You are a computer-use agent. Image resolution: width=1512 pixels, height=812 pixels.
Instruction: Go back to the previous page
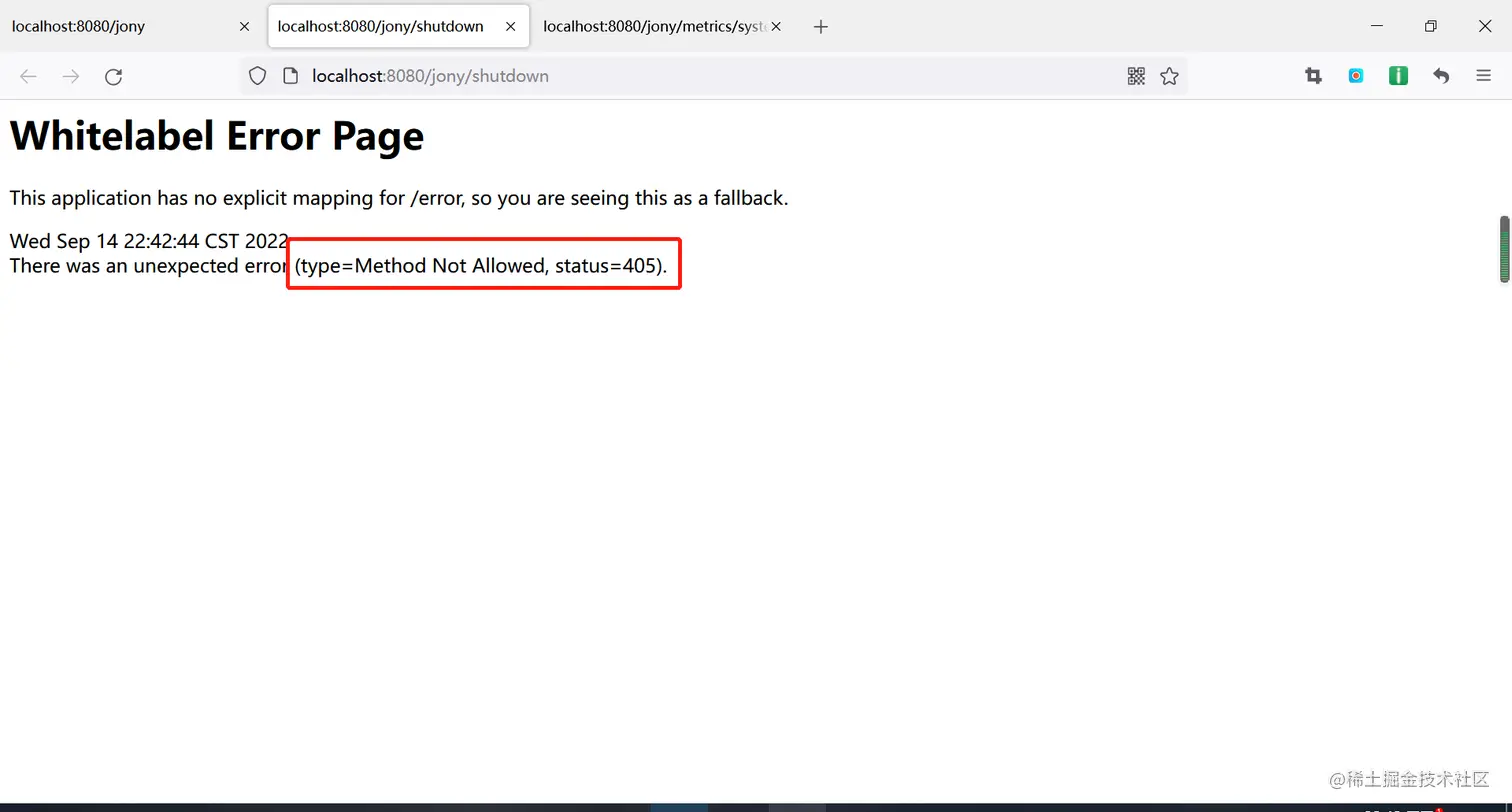(28, 76)
